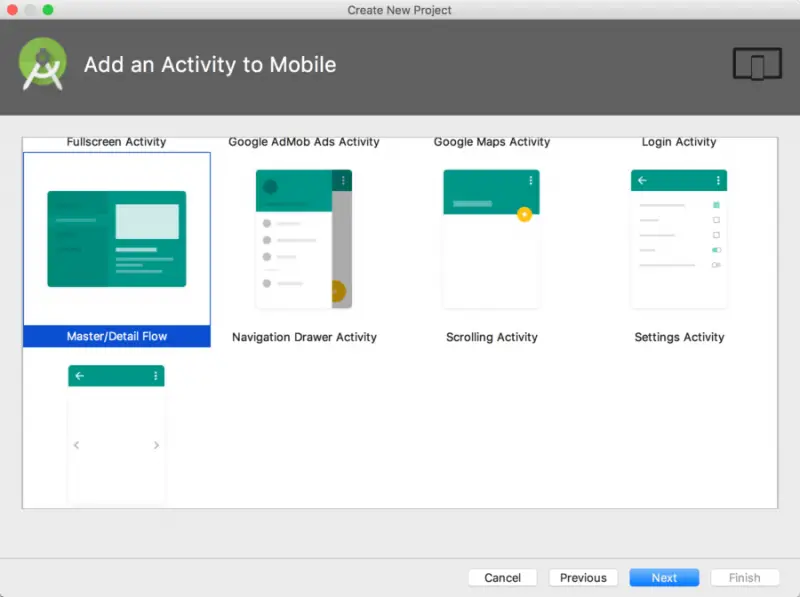Choose the Navigation Drawer Activity preview
The height and width of the screenshot is (597, 800).
point(304,239)
